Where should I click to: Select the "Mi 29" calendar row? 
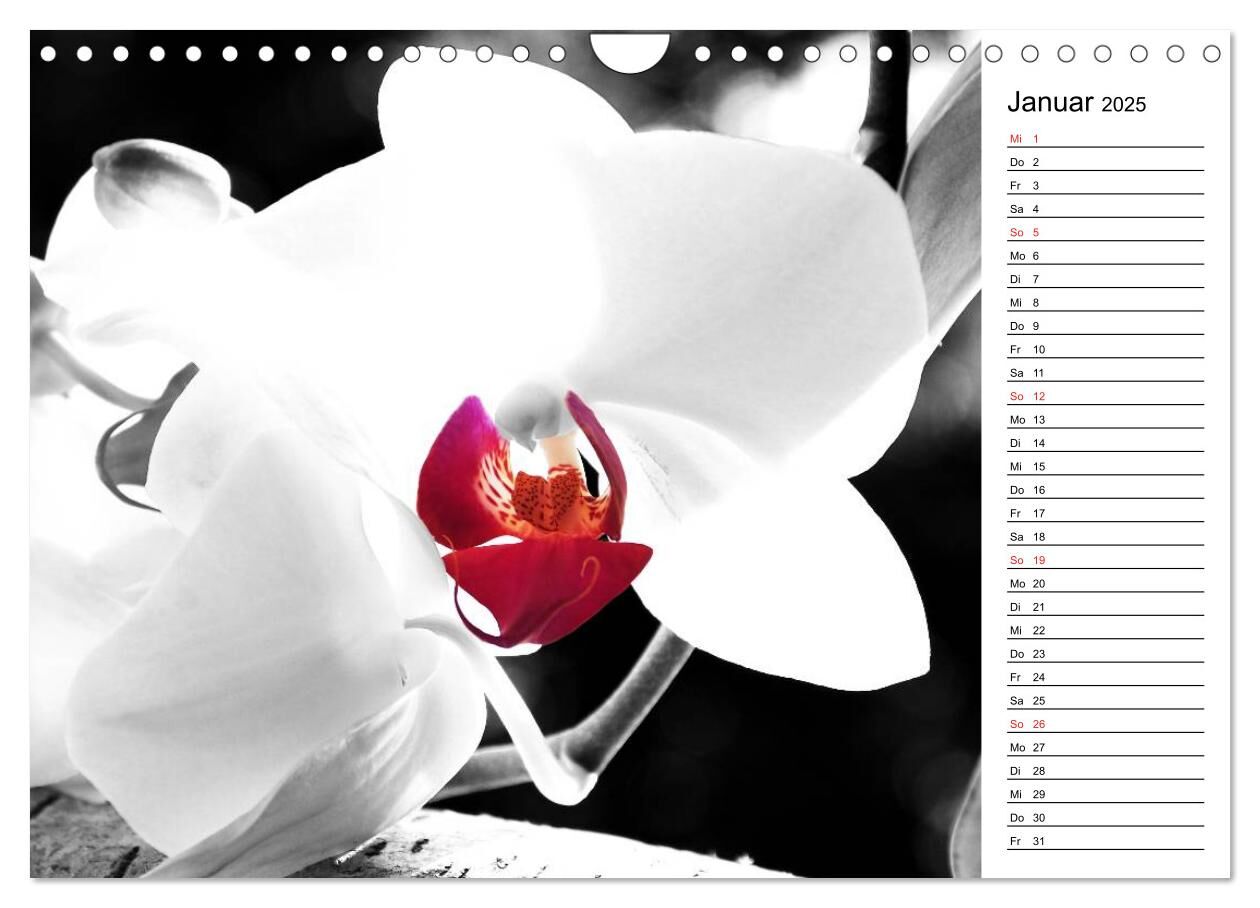1027,794
